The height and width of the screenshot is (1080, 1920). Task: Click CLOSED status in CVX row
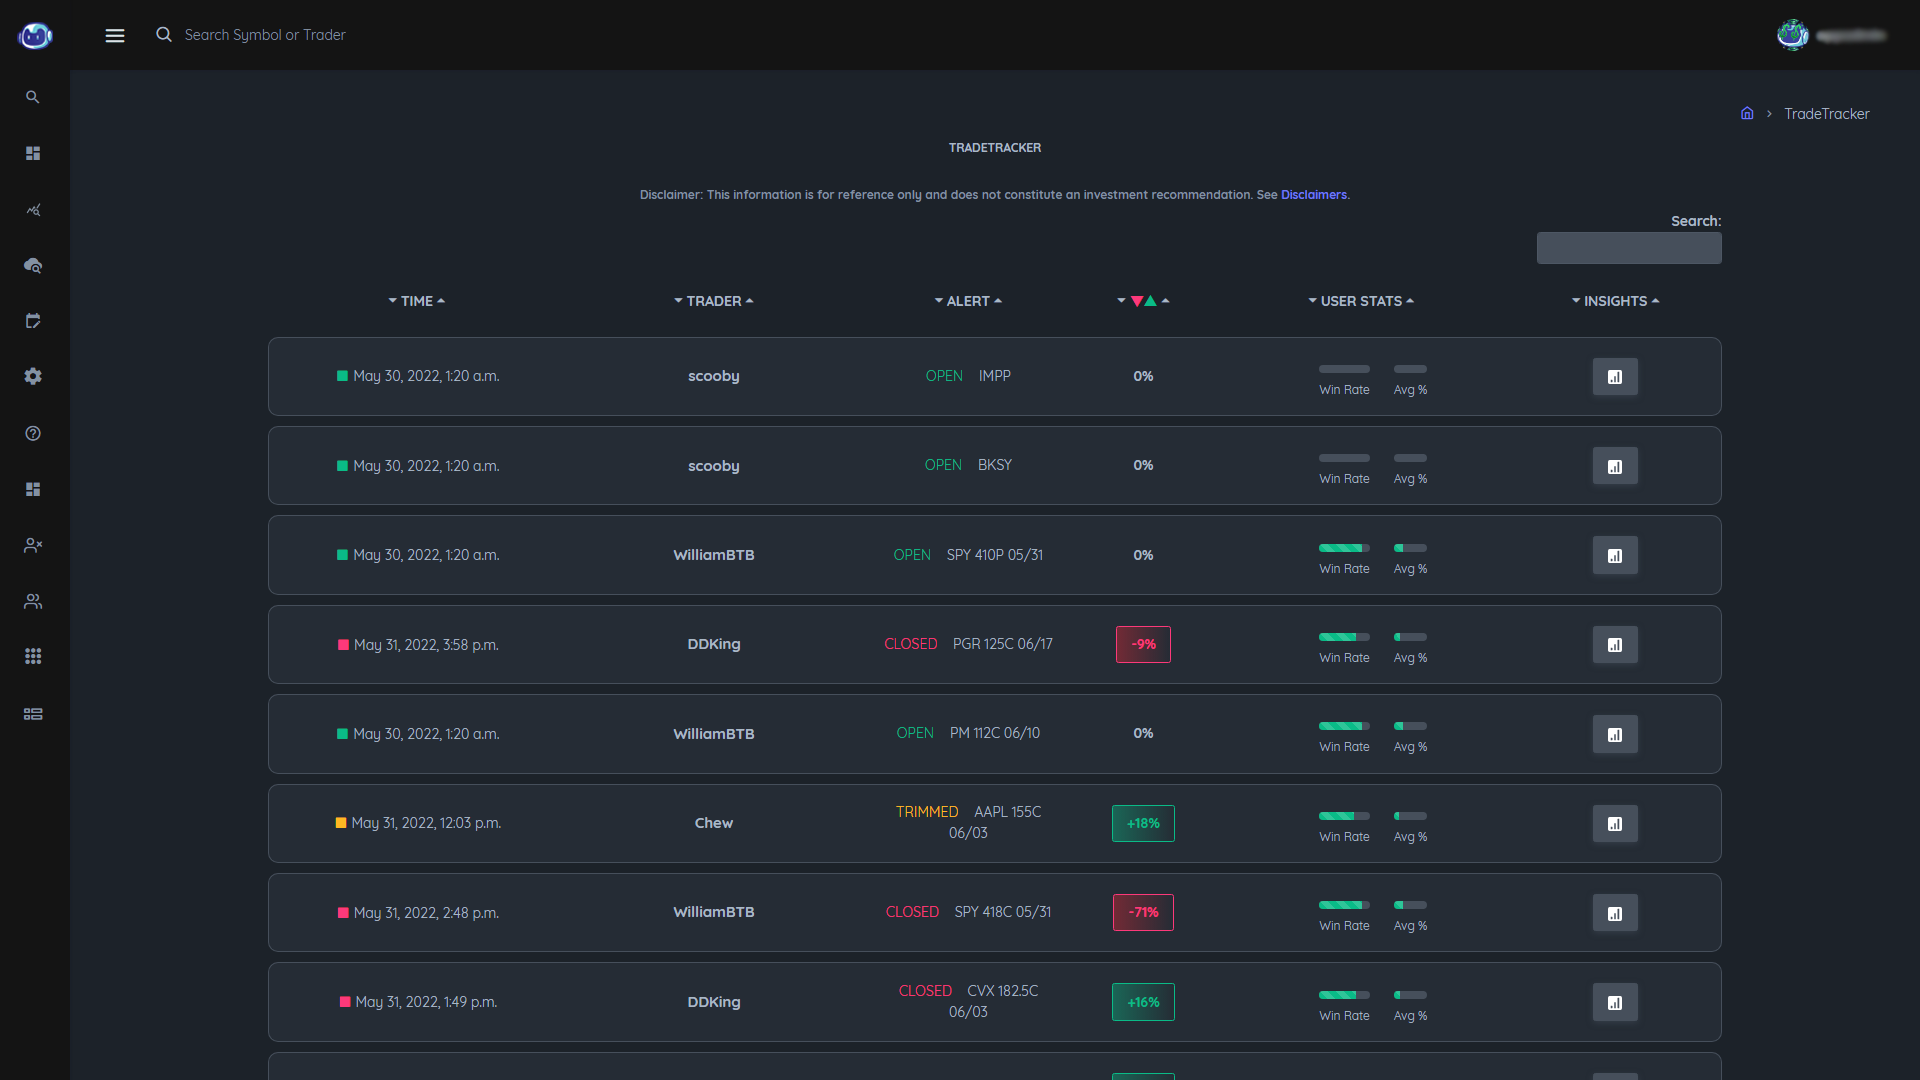pyautogui.click(x=925, y=991)
